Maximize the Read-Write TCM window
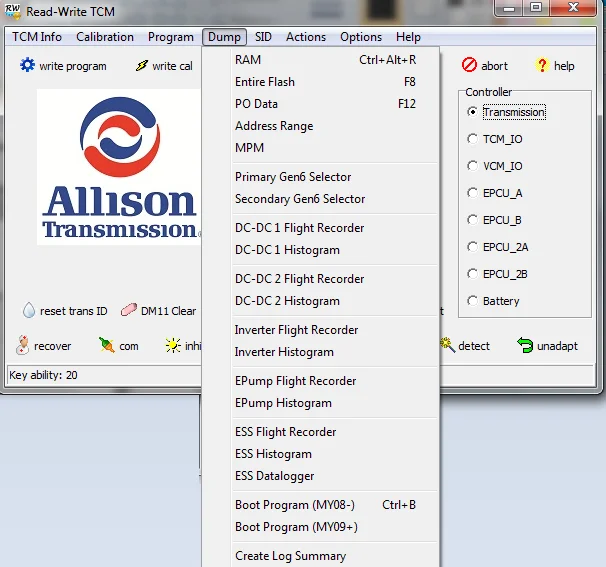This screenshot has width=606, height=567. click(x=536, y=8)
